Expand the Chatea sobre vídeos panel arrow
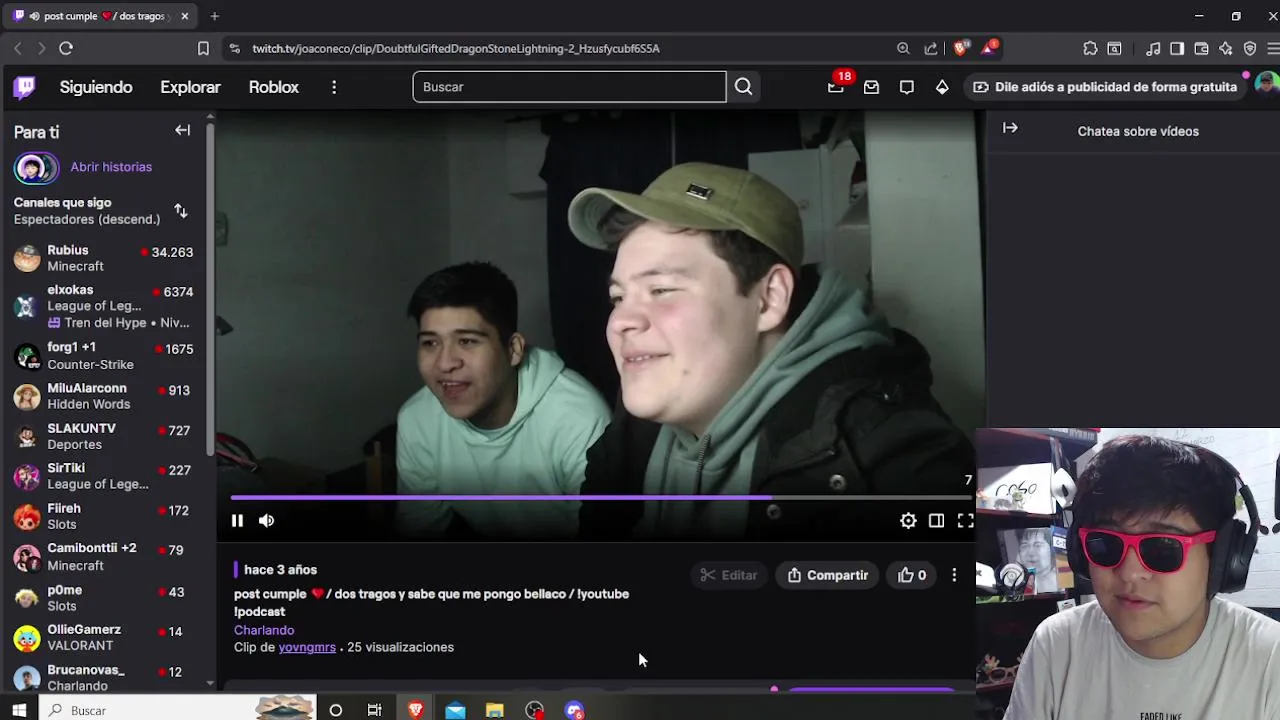 (x=1010, y=128)
